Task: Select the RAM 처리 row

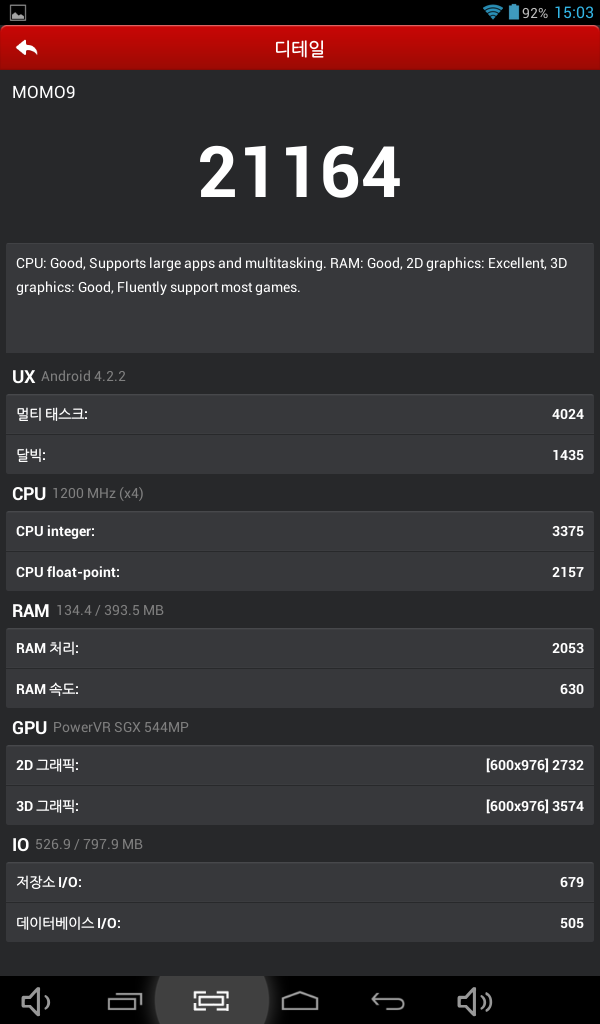Action: point(300,648)
